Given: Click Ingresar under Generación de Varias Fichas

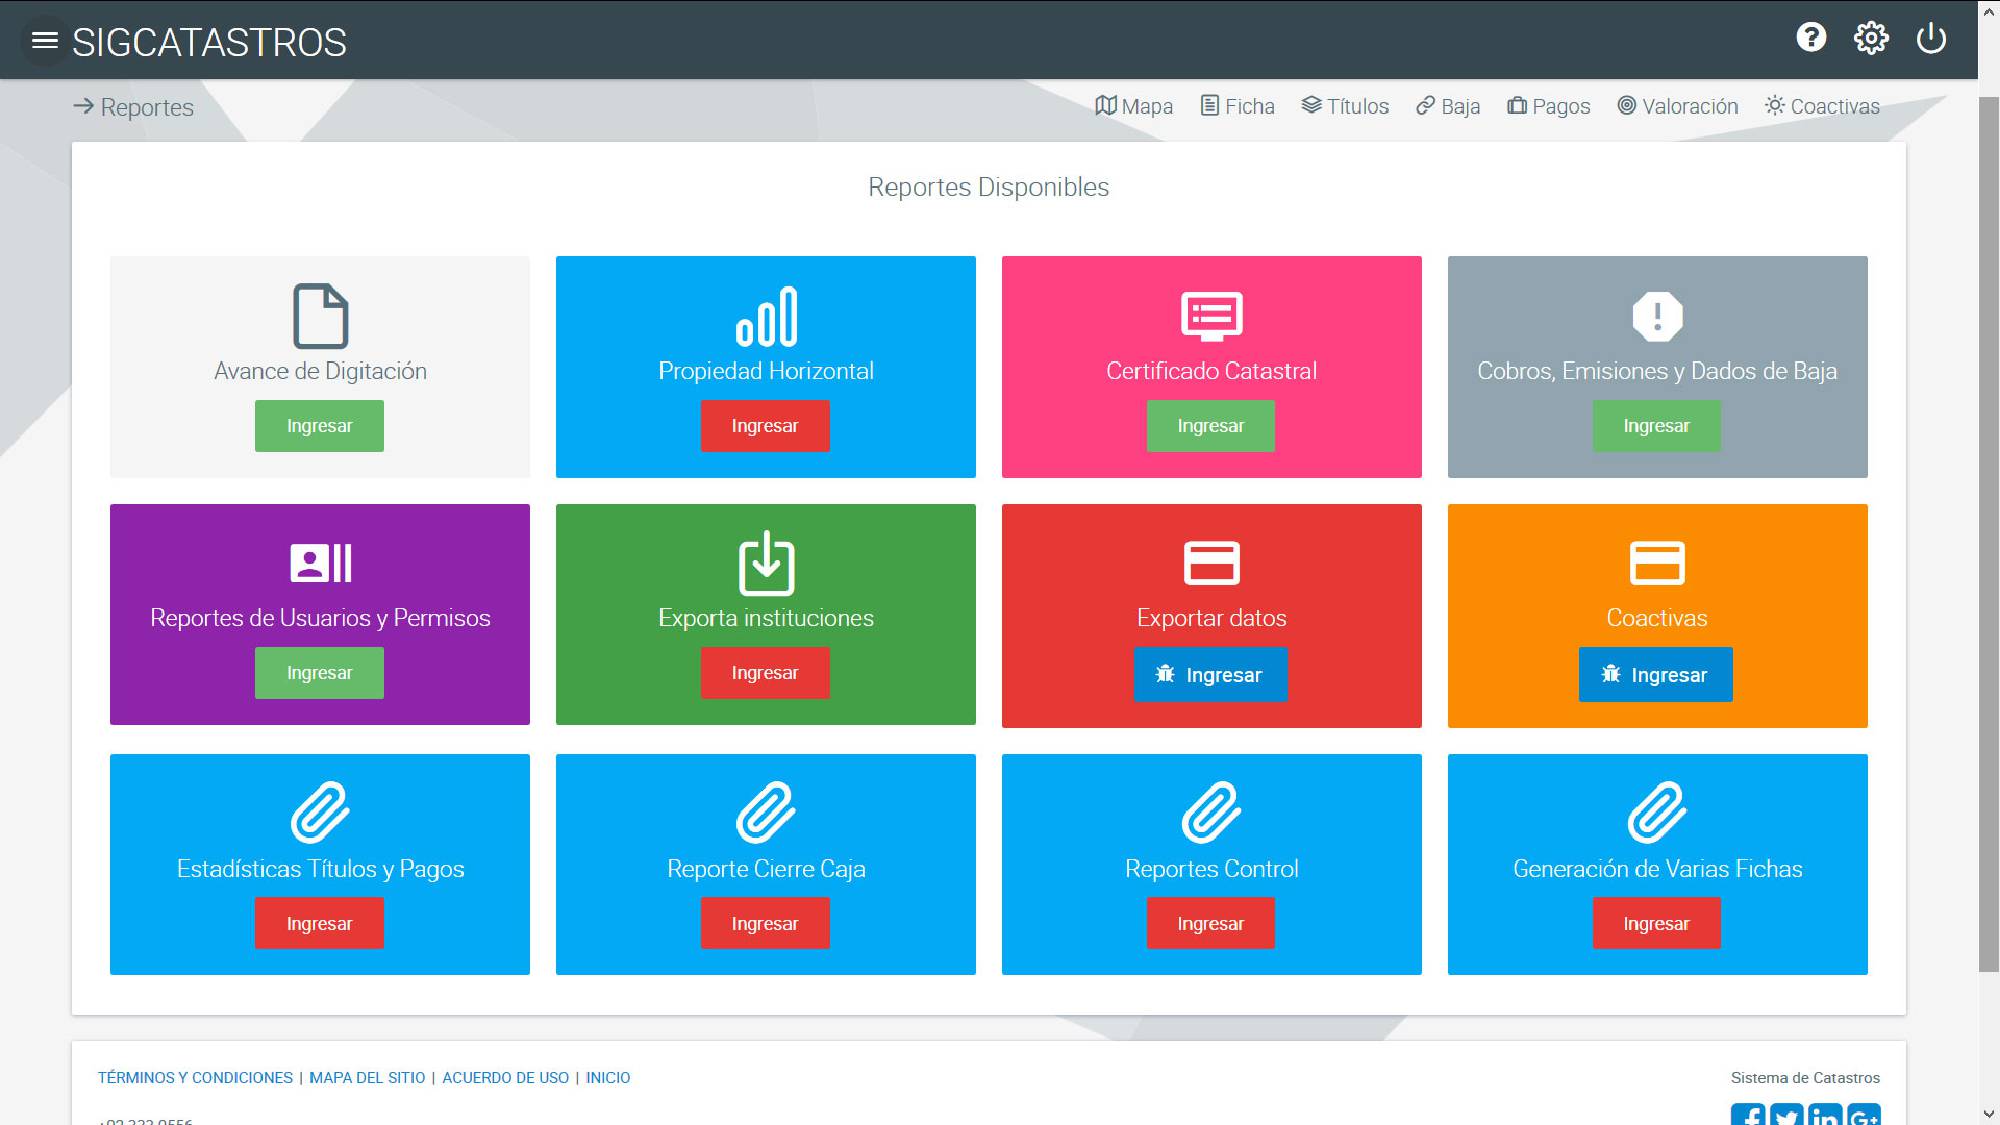Looking at the screenshot, I should [1657, 923].
